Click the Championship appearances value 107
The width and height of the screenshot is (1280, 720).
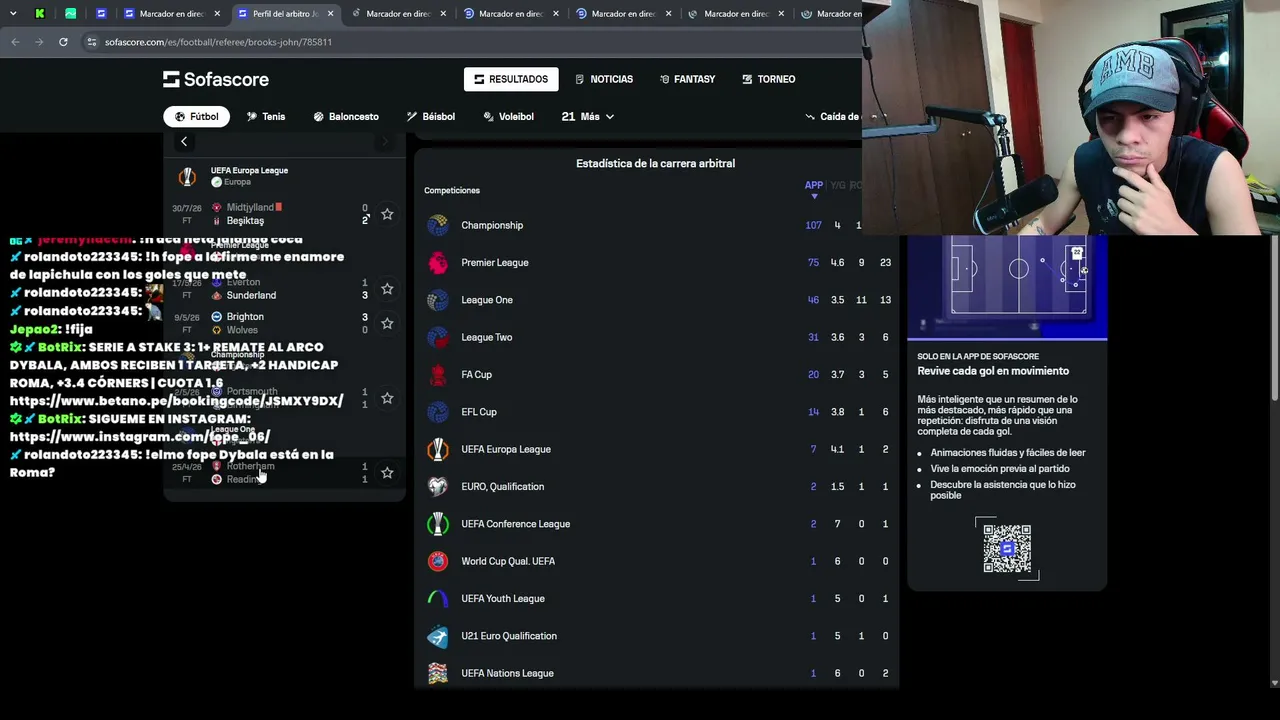click(x=813, y=226)
